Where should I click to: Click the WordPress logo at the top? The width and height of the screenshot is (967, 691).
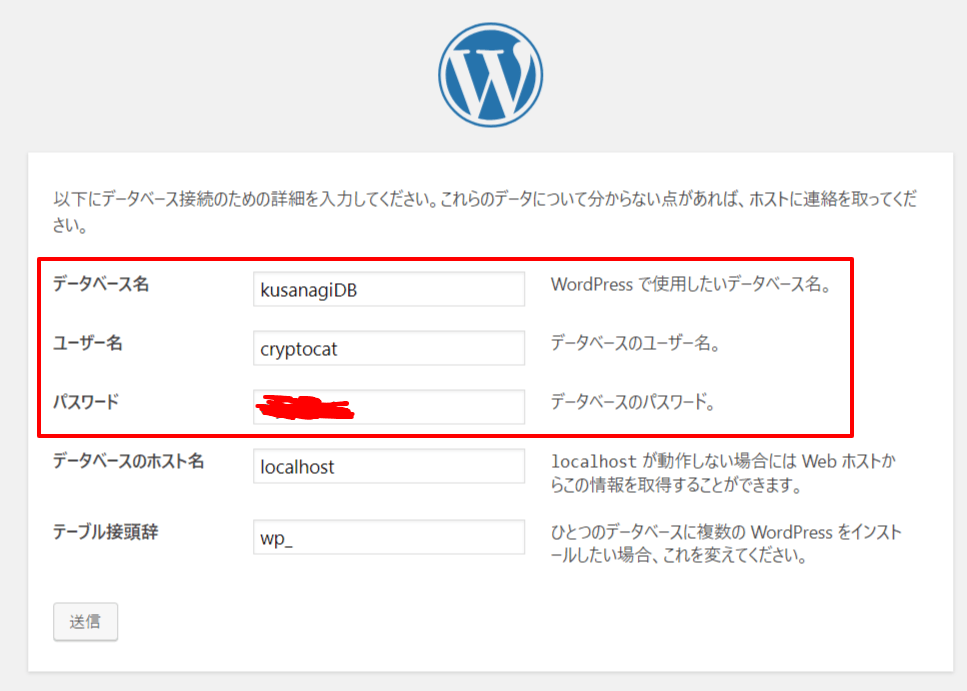490,73
